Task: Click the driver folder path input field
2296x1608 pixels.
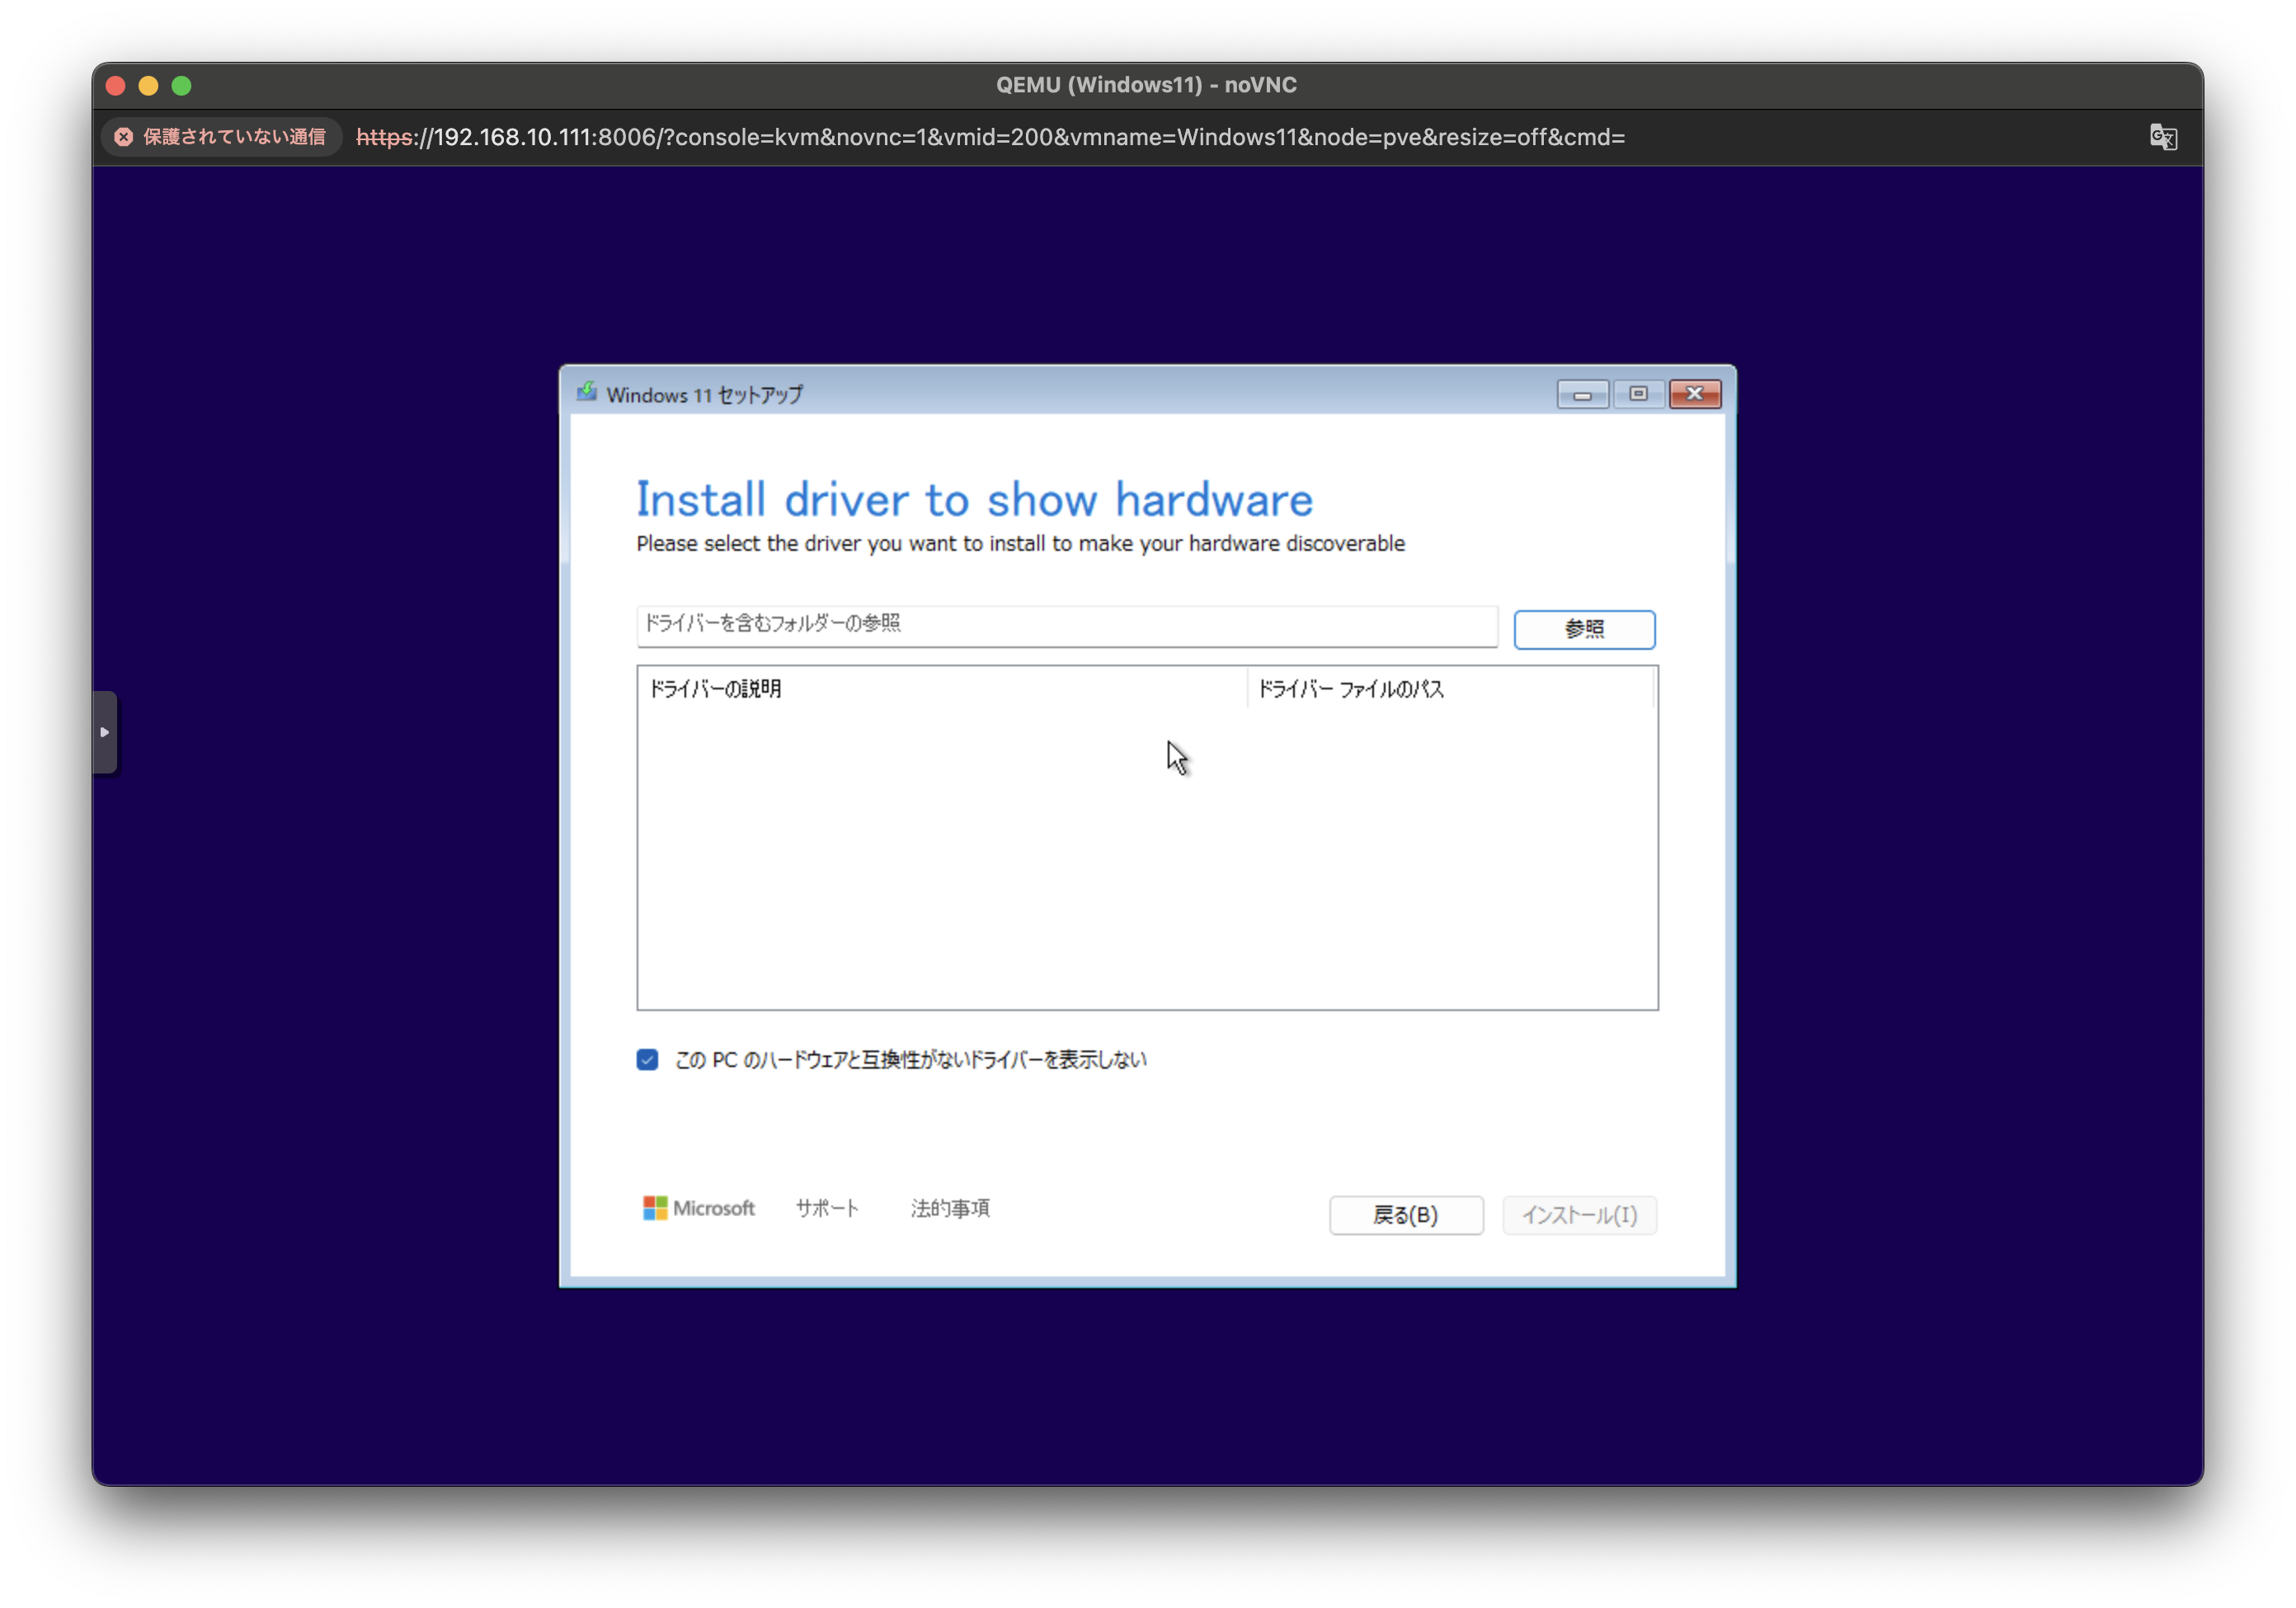Action: (1066, 625)
